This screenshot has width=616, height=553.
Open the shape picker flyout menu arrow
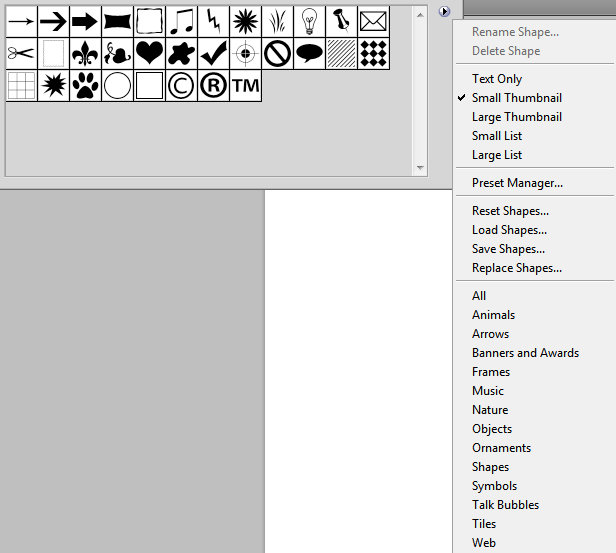tap(444, 11)
